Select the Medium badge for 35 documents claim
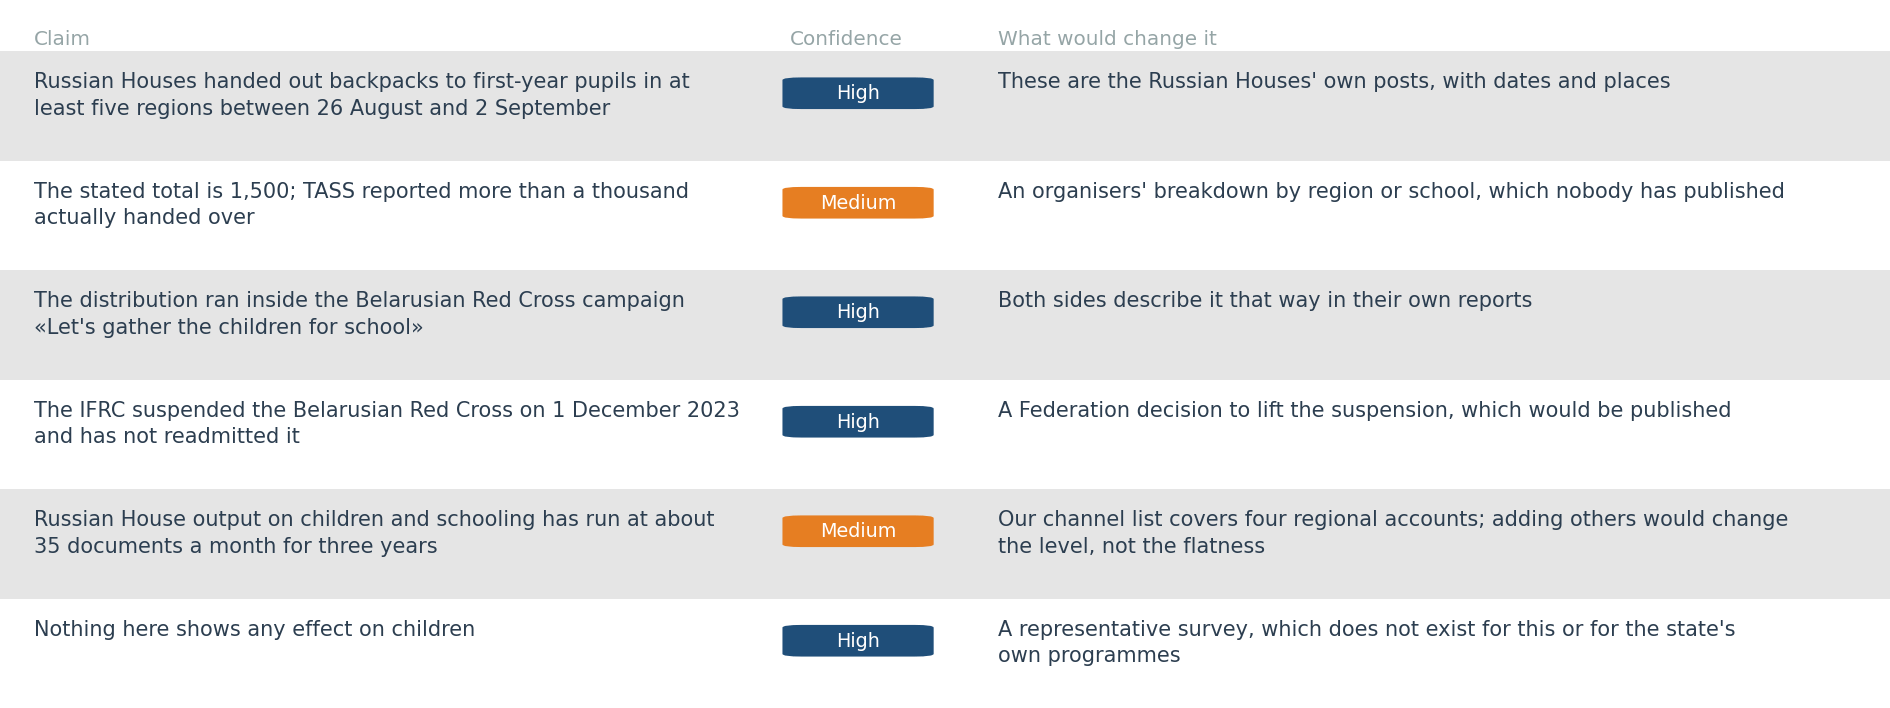Image resolution: width=1890 pixels, height=708 pixels. (x=858, y=531)
